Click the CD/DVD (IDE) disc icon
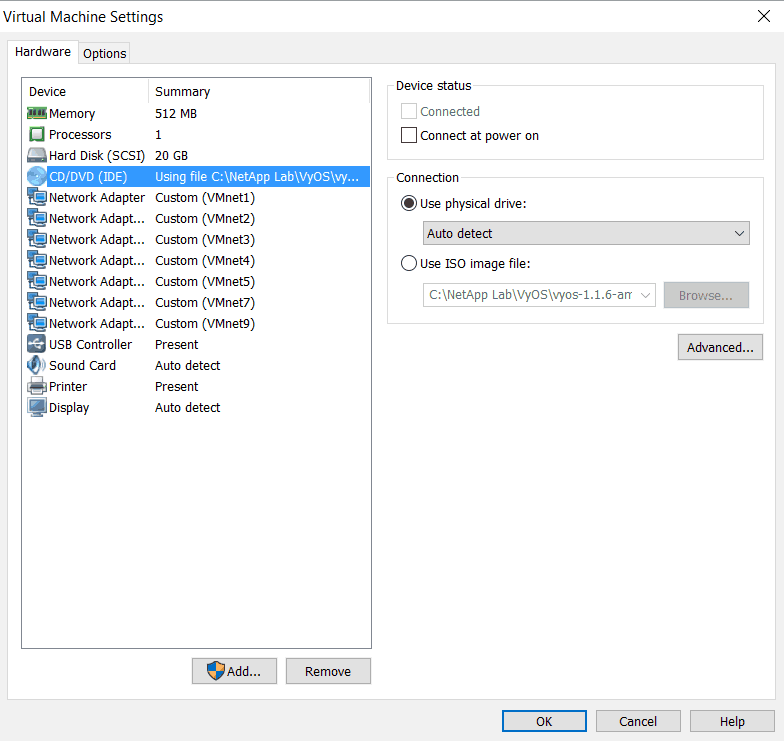The width and height of the screenshot is (784, 741). pyautogui.click(x=37, y=177)
